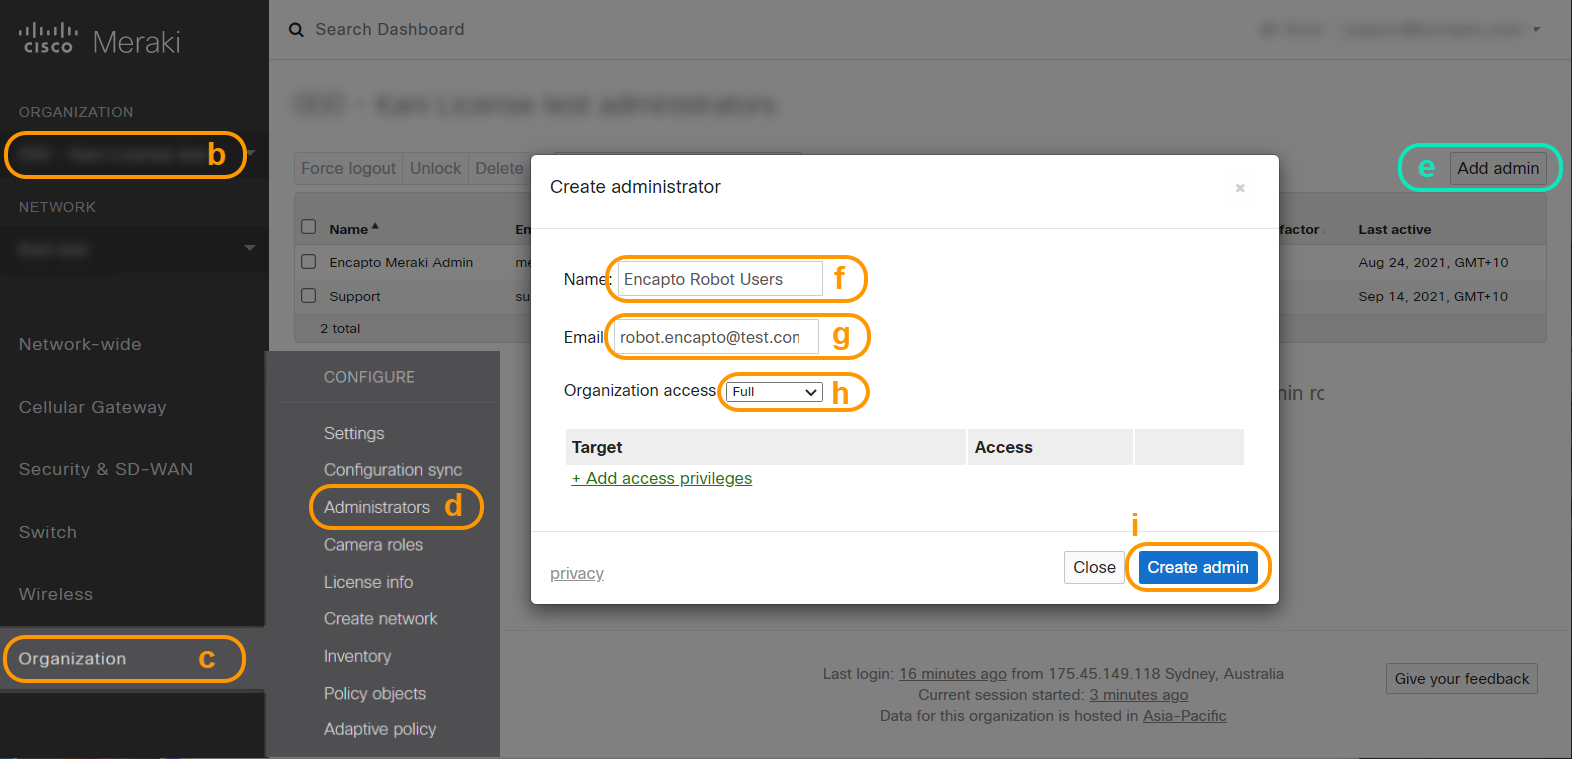Click the Cisco Meraki logo

pos(99,40)
